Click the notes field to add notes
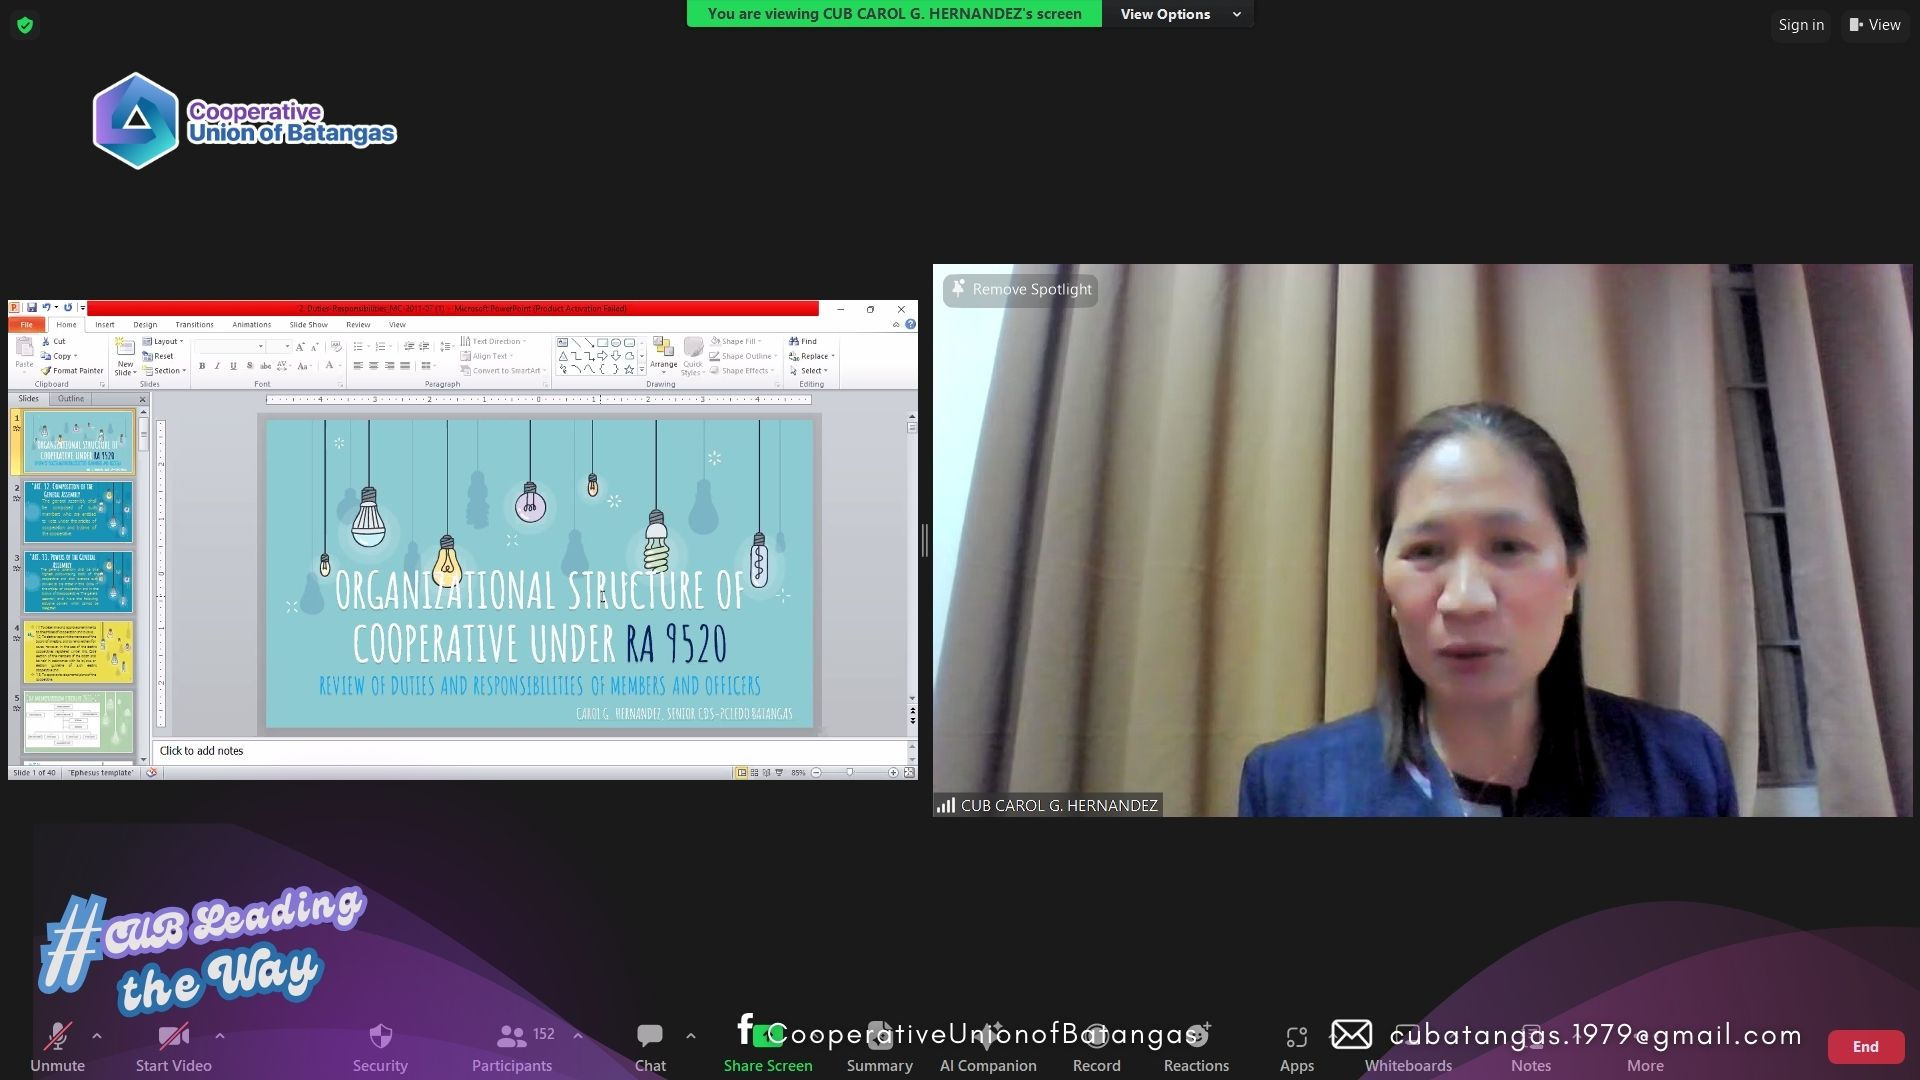The width and height of the screenshot is (1920, 1080). (x=530, y=751)
